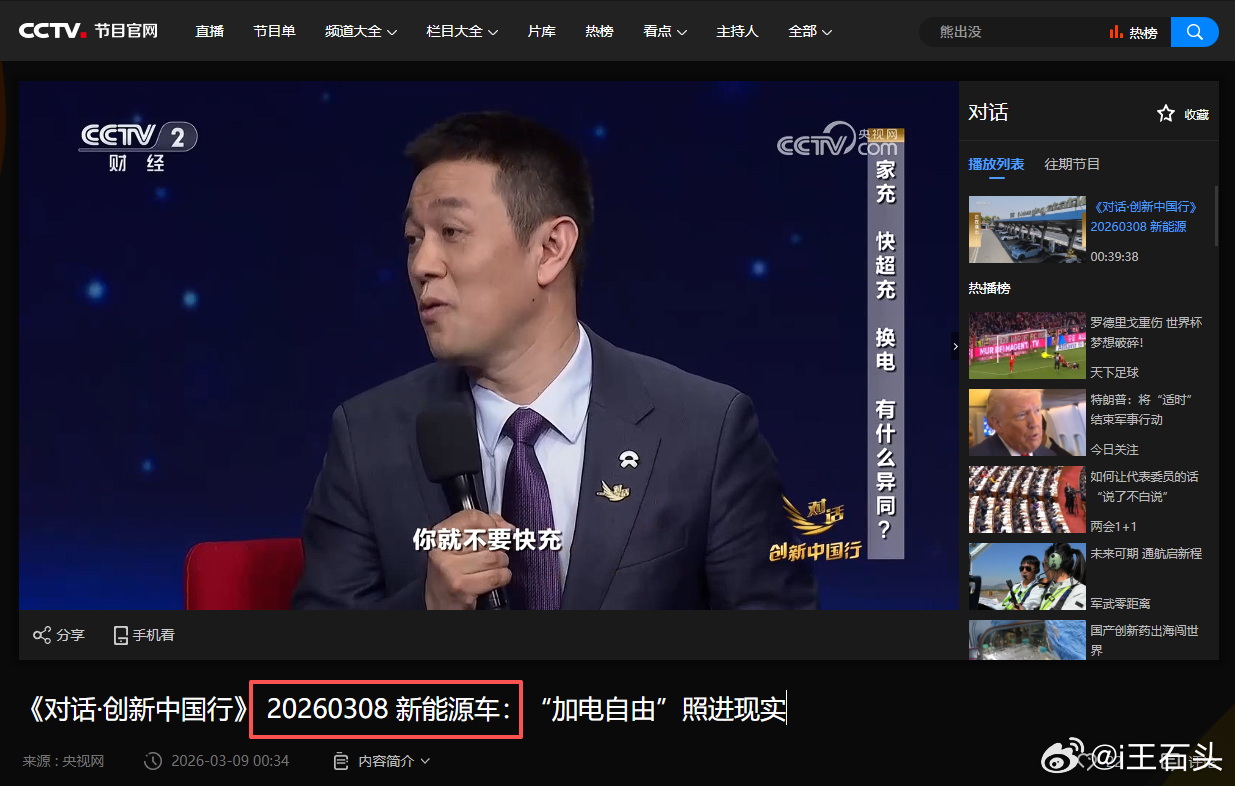Click the 内容简介 document icon
Viewport: 1235px width, 786px height.
pyautogui.click(x=341, y=761)
